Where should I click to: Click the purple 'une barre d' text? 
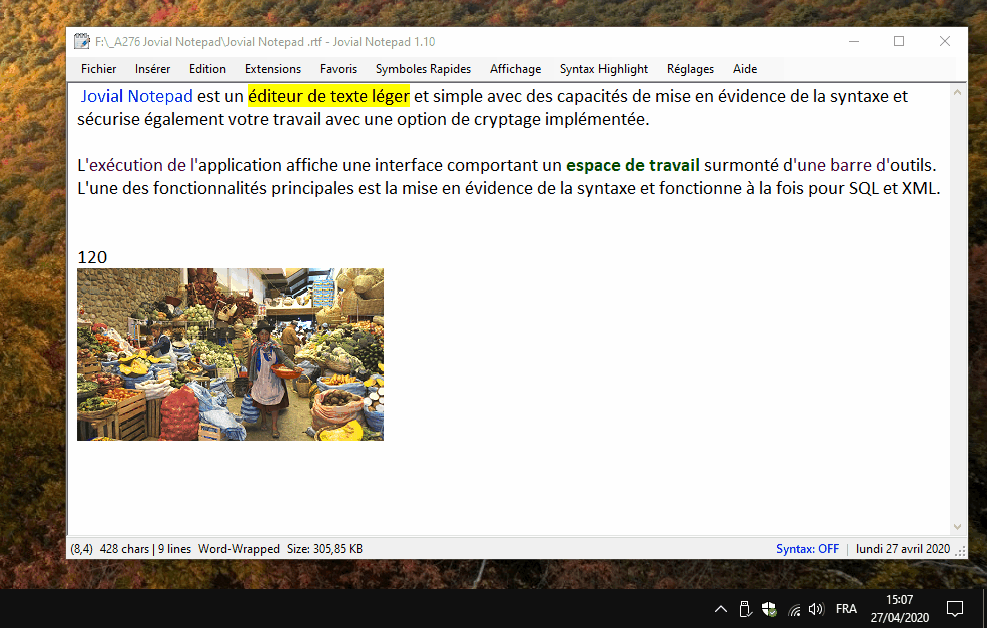click(841, 165)
